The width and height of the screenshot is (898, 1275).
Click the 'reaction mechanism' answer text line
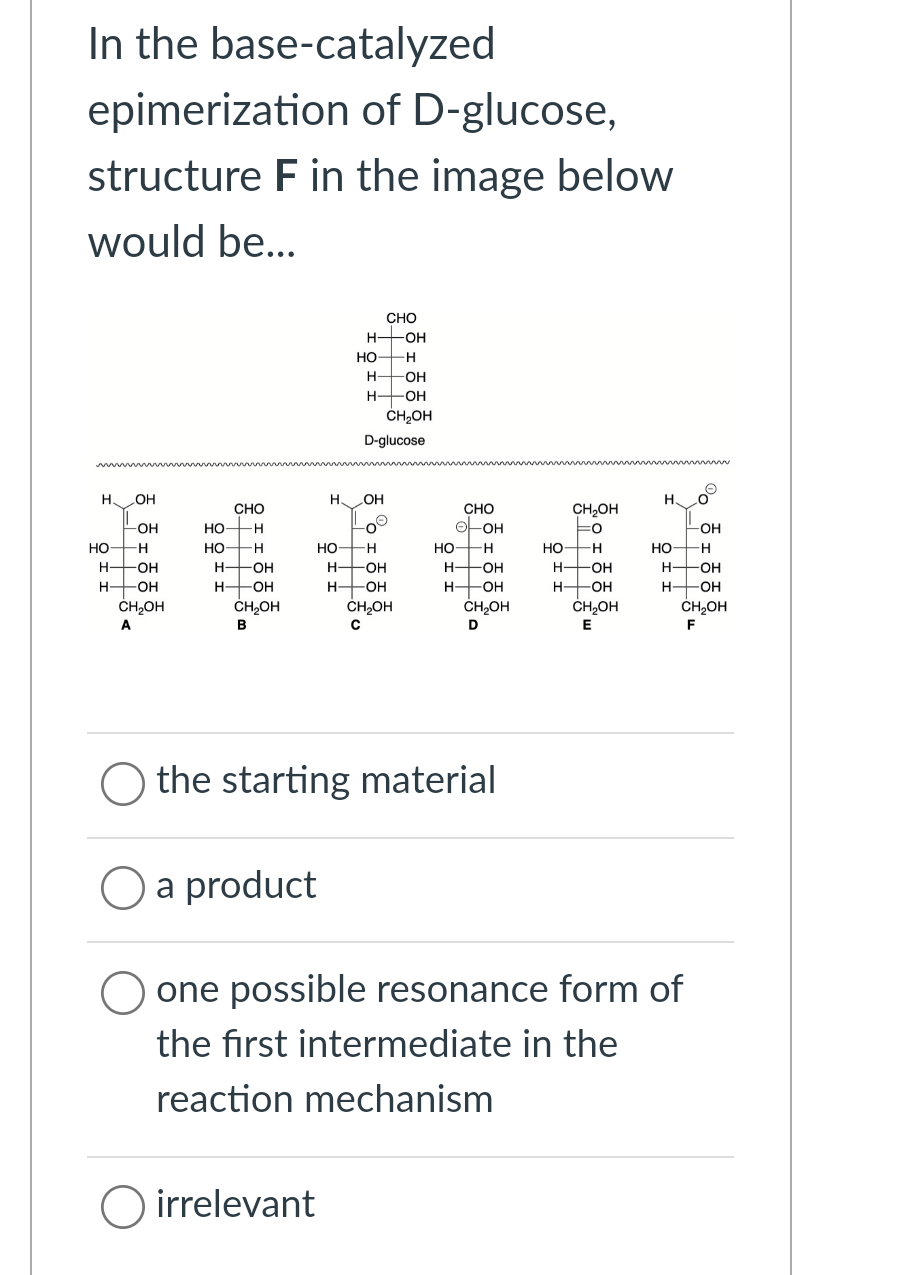pyautogui.click(x=324, y=1099)
